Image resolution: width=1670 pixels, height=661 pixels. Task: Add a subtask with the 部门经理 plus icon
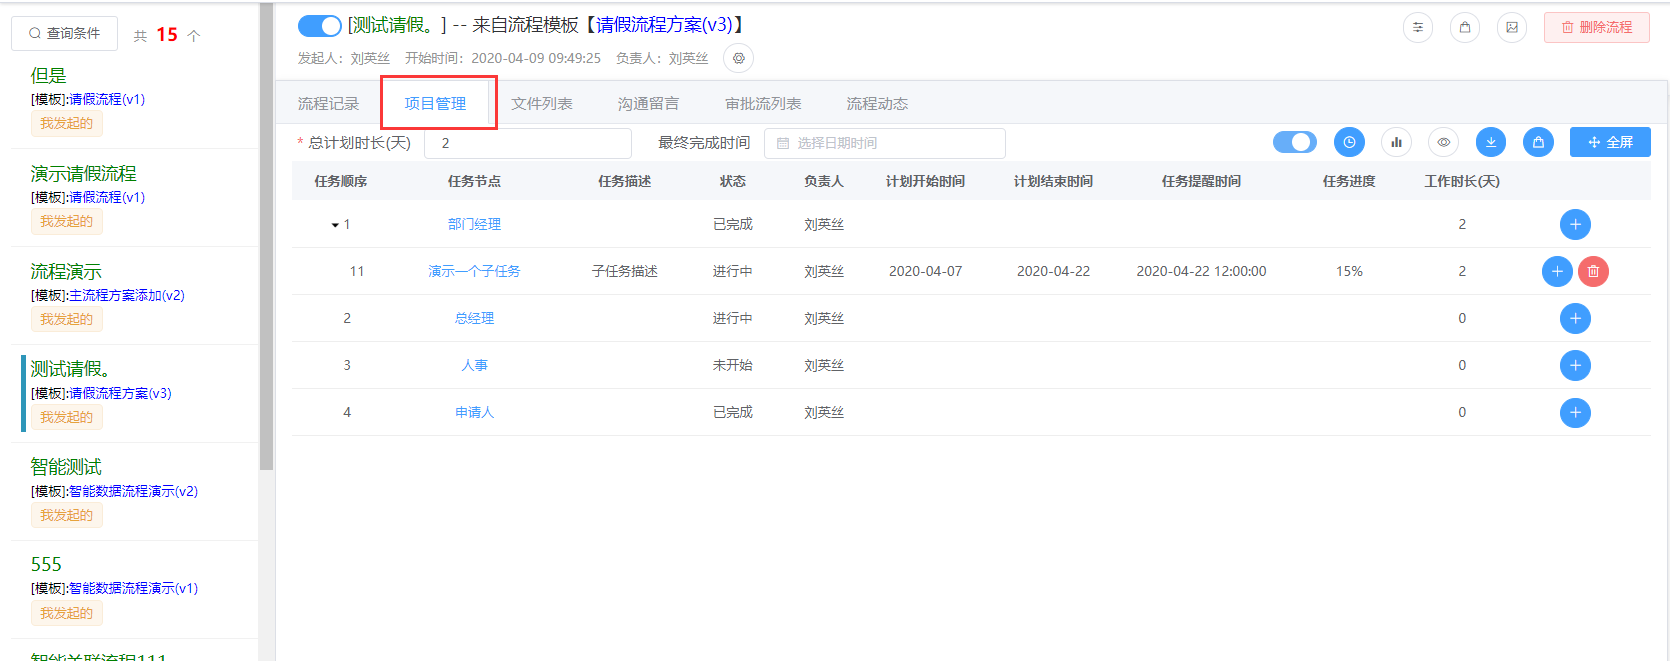point(1575,224)
